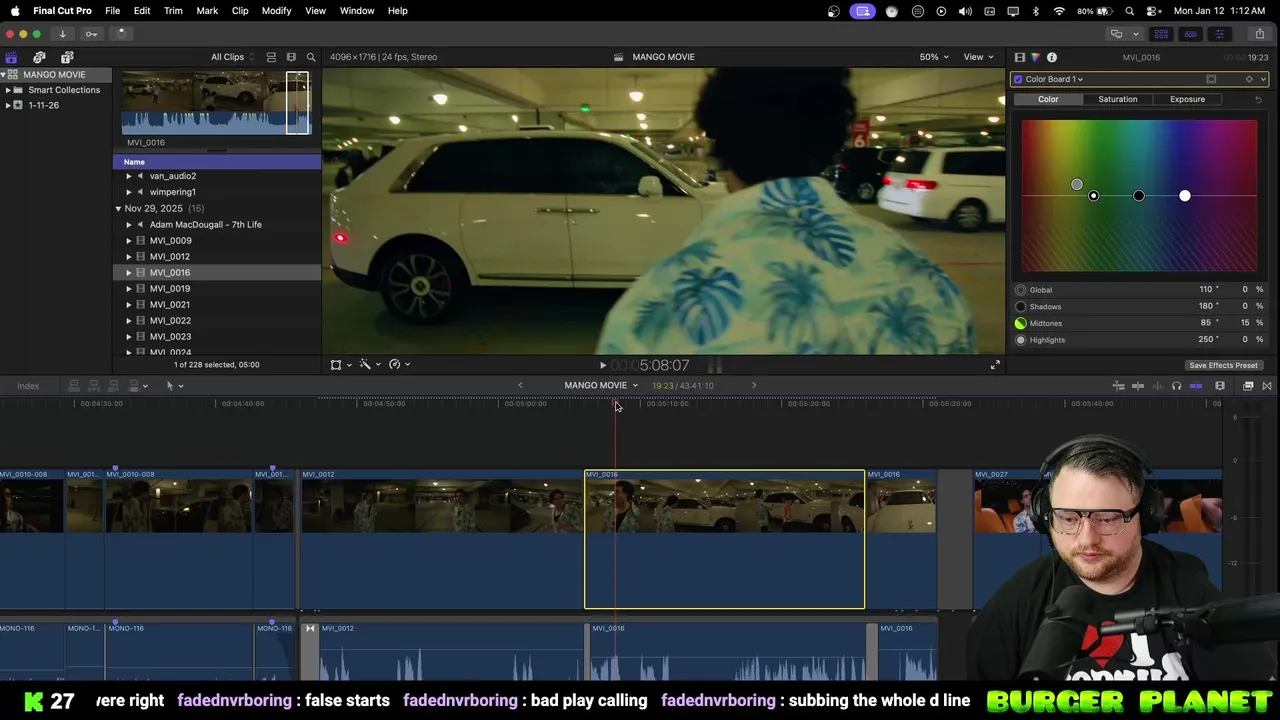
Task: Open the MANGO MOVIE project dropdown
Action: [x=601, y=385]
